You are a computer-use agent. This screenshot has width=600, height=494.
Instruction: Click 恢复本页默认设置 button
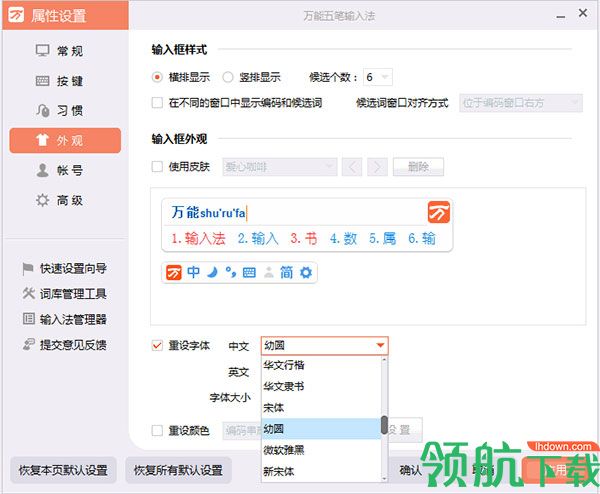point(63,470)
